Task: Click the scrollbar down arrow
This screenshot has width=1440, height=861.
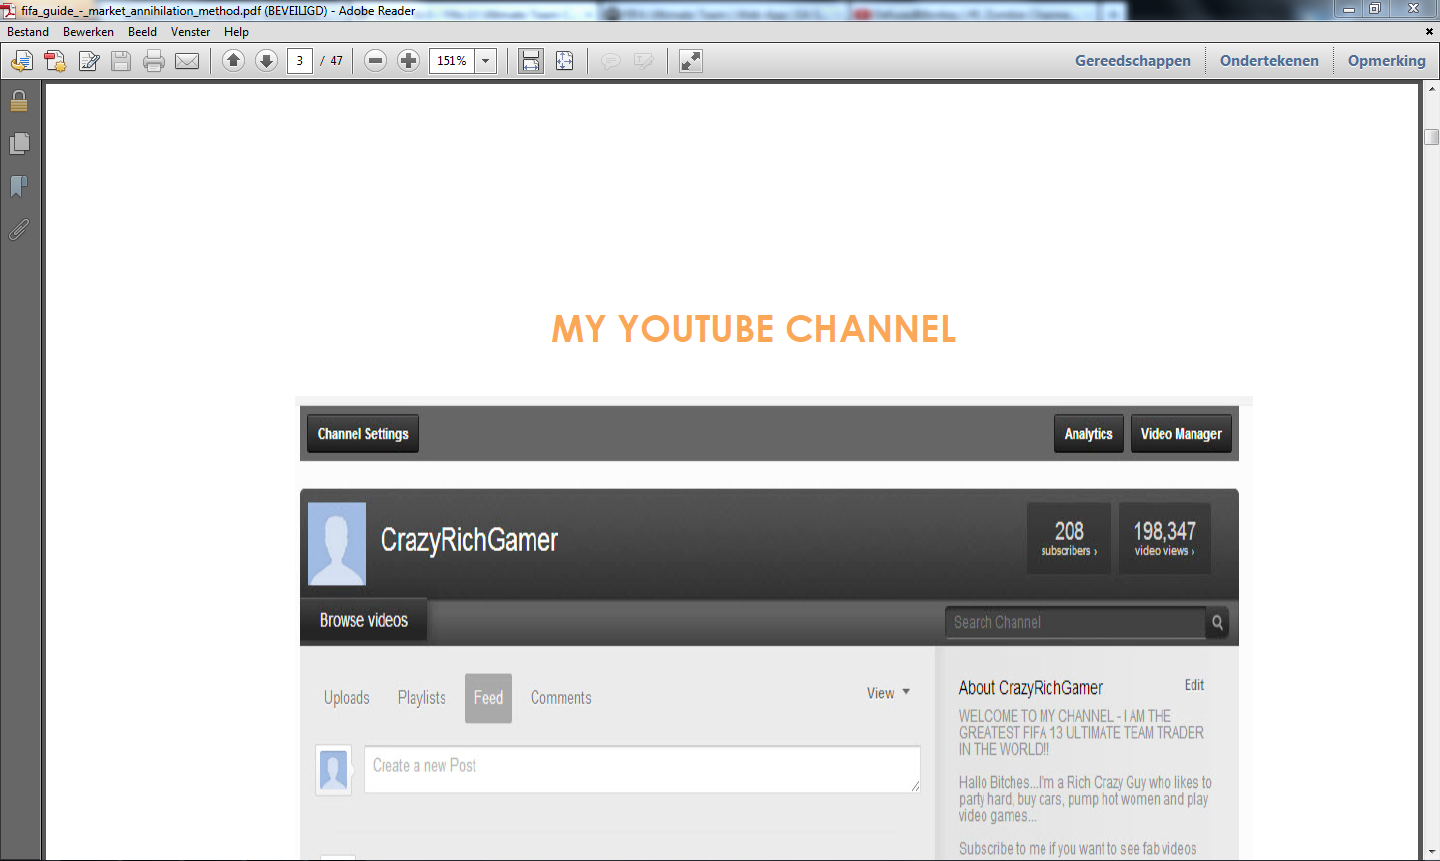Action: tap(1431, 852)
